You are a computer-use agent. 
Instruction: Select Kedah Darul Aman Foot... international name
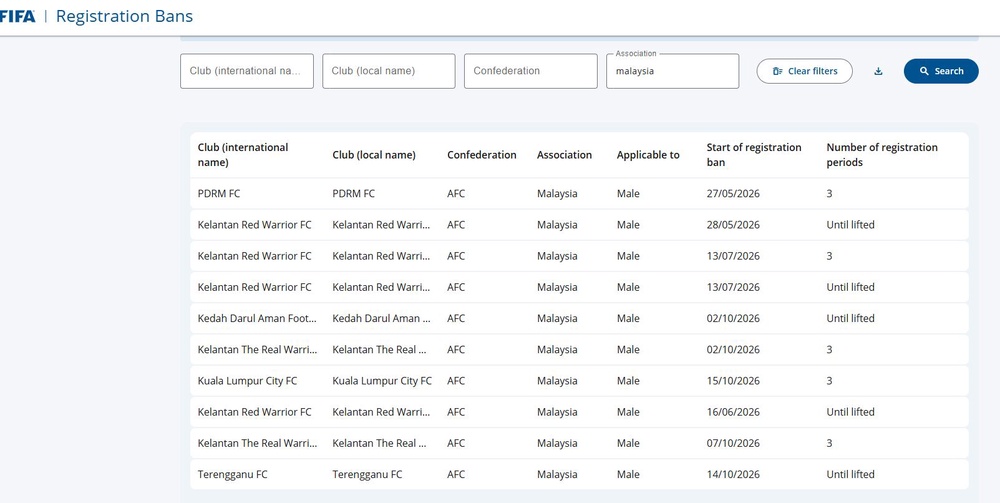point(257,319)
